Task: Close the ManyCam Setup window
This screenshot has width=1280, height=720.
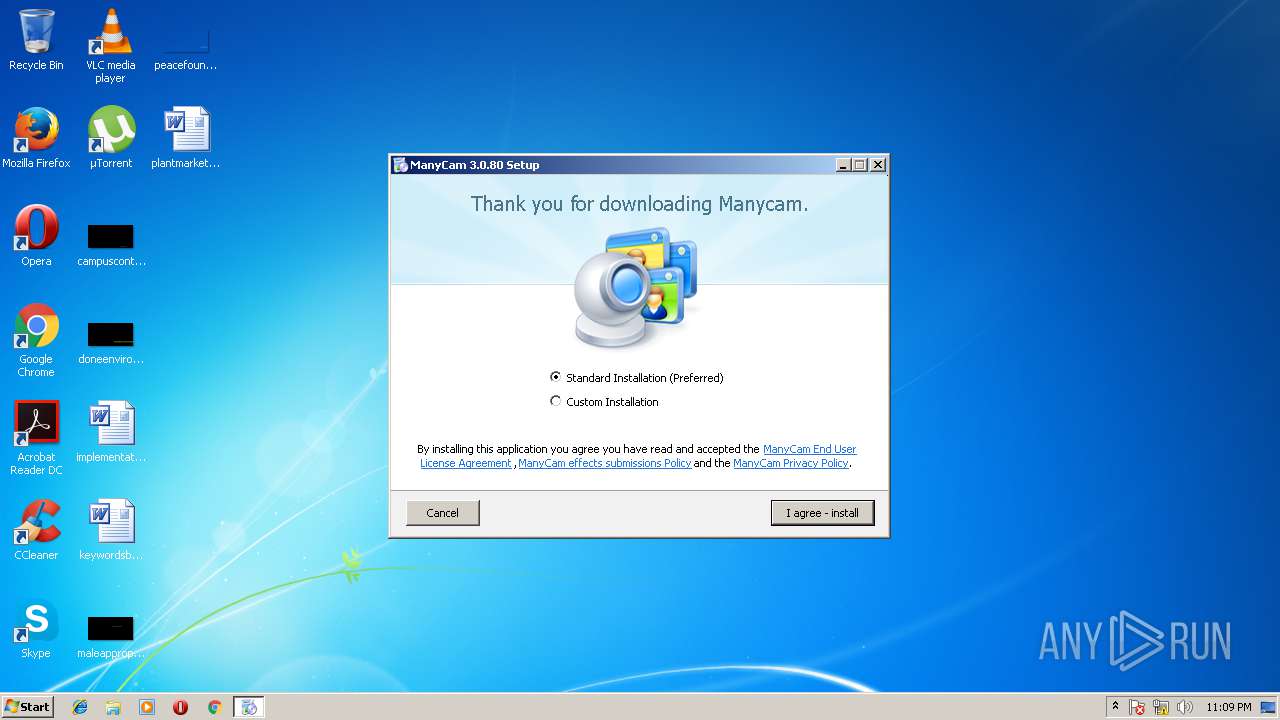Action: point(878,165)
